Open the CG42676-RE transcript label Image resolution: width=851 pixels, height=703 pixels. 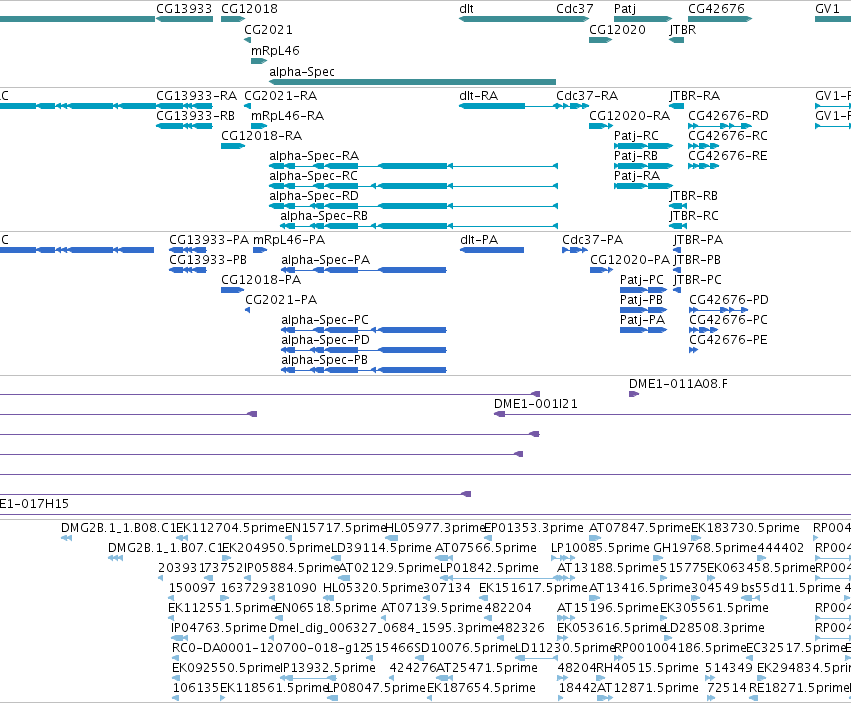pyautogui.click(x=728, y=156)
